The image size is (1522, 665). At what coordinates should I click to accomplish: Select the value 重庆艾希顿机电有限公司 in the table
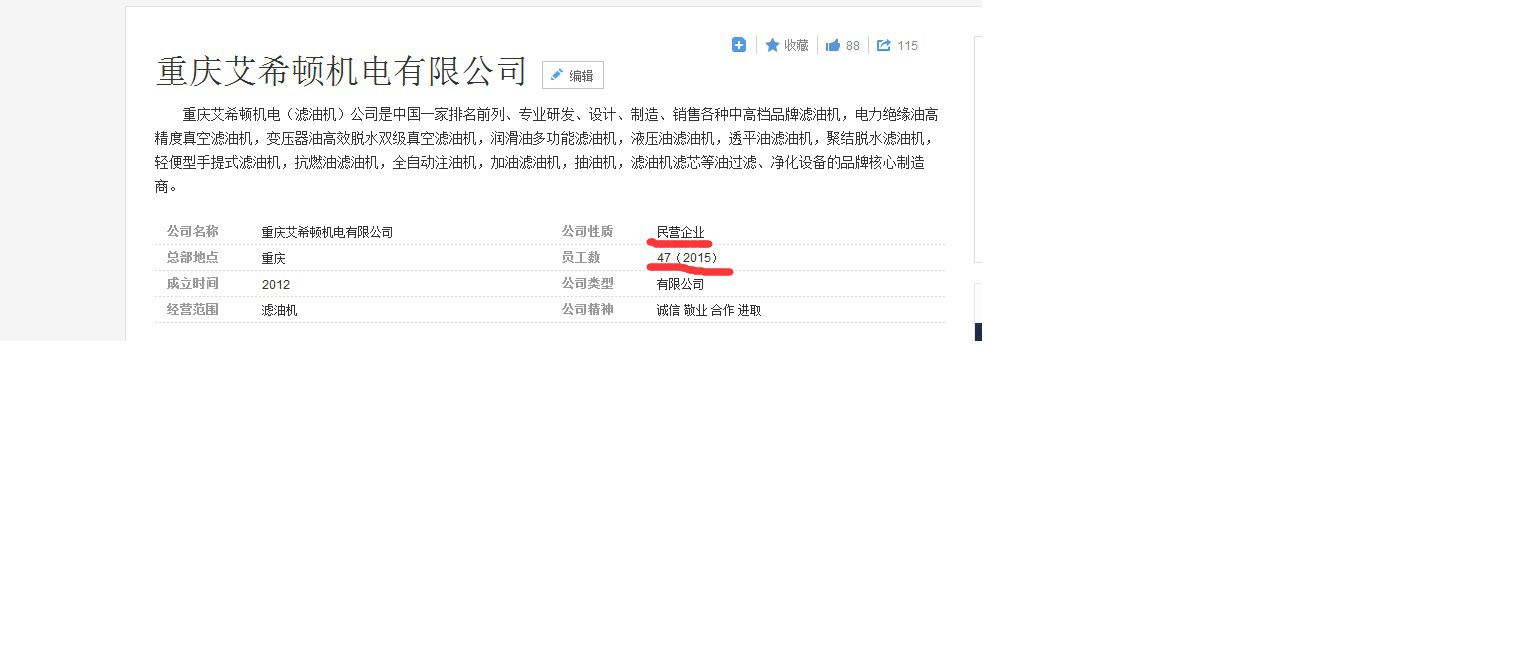[x=327, y=232]
